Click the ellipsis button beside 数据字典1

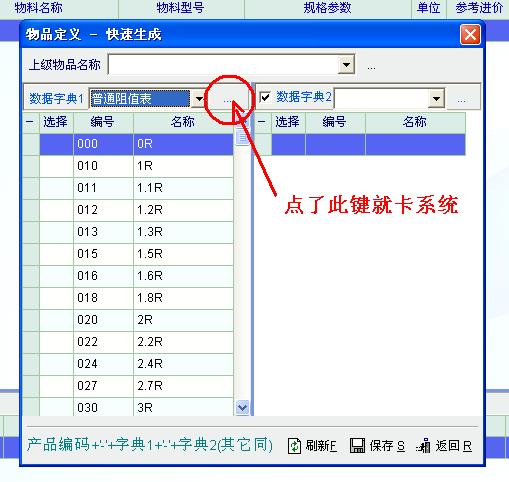tap(227, 100)
